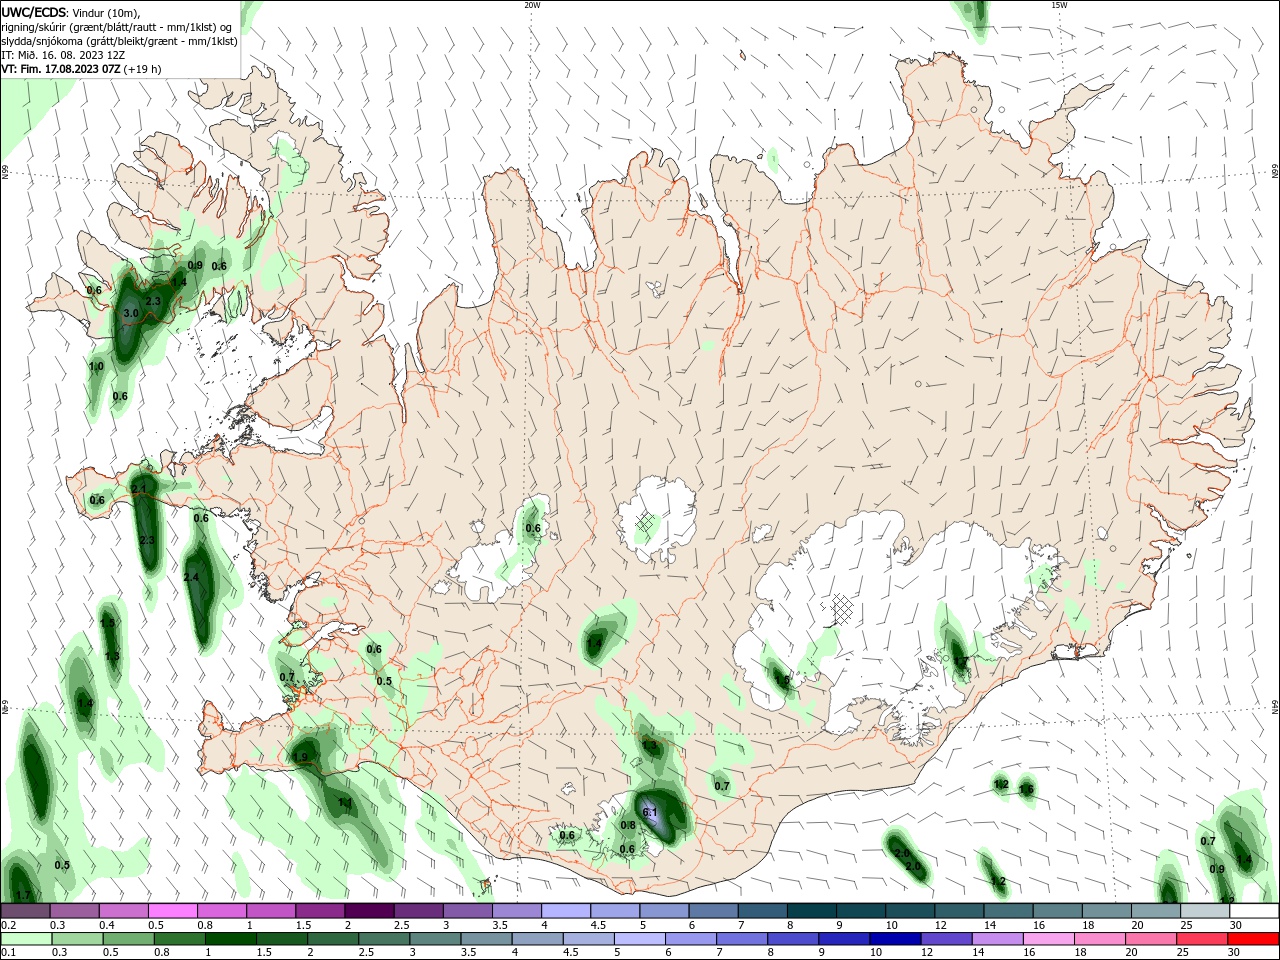
Task: Select the valid time 'VT: Fim. 17.08.2023 07Z'
Action: click(x=60, y=69)
